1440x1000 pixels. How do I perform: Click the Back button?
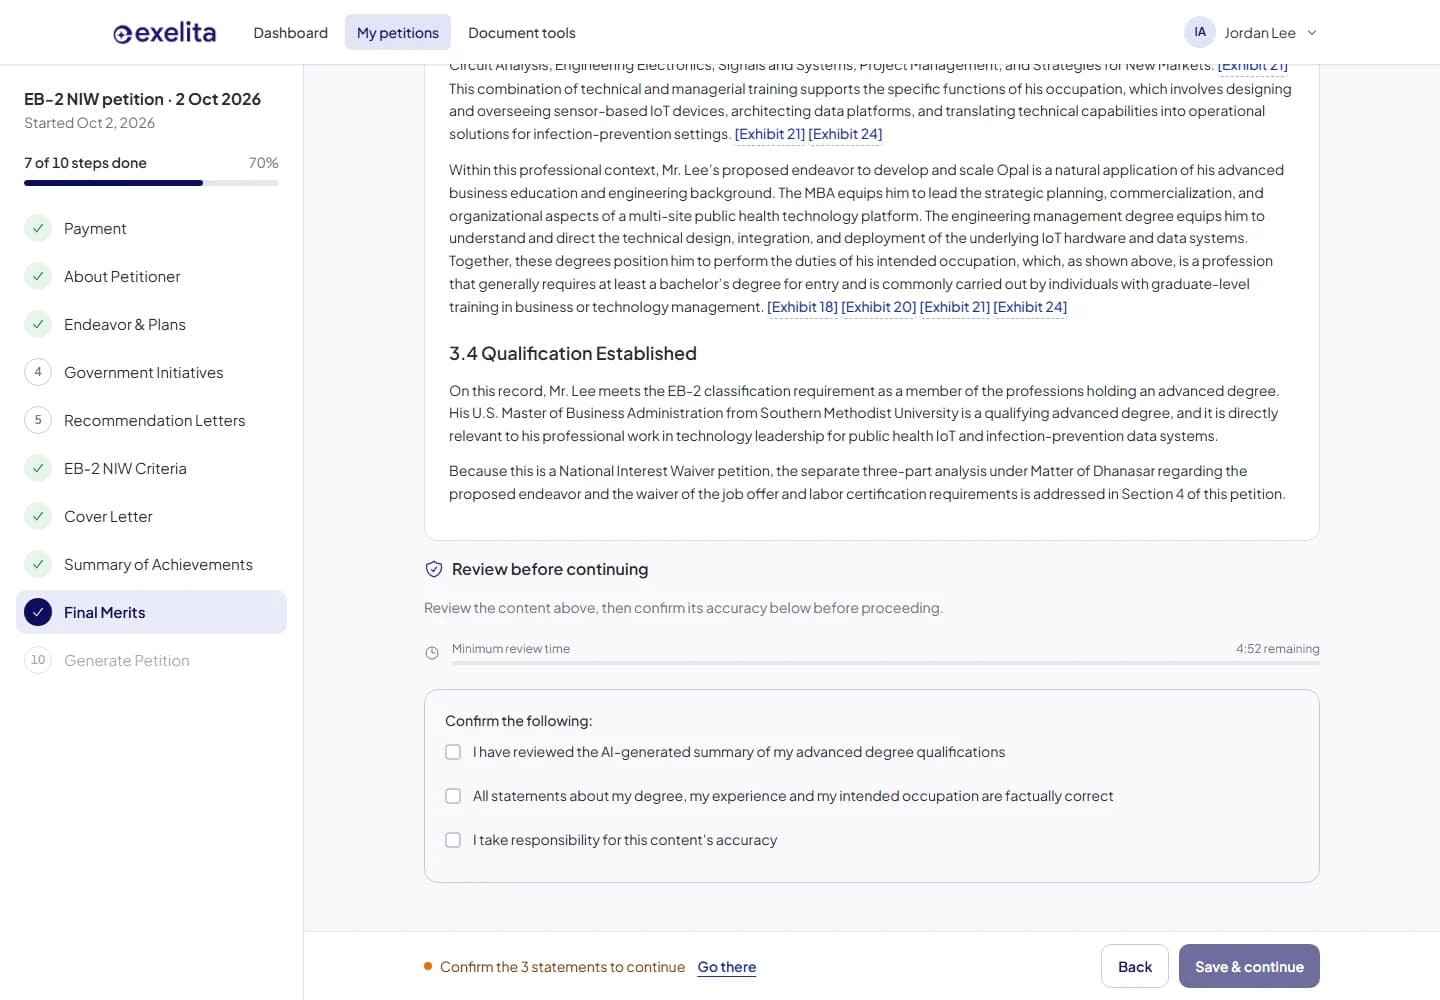tap(1135, 966)
